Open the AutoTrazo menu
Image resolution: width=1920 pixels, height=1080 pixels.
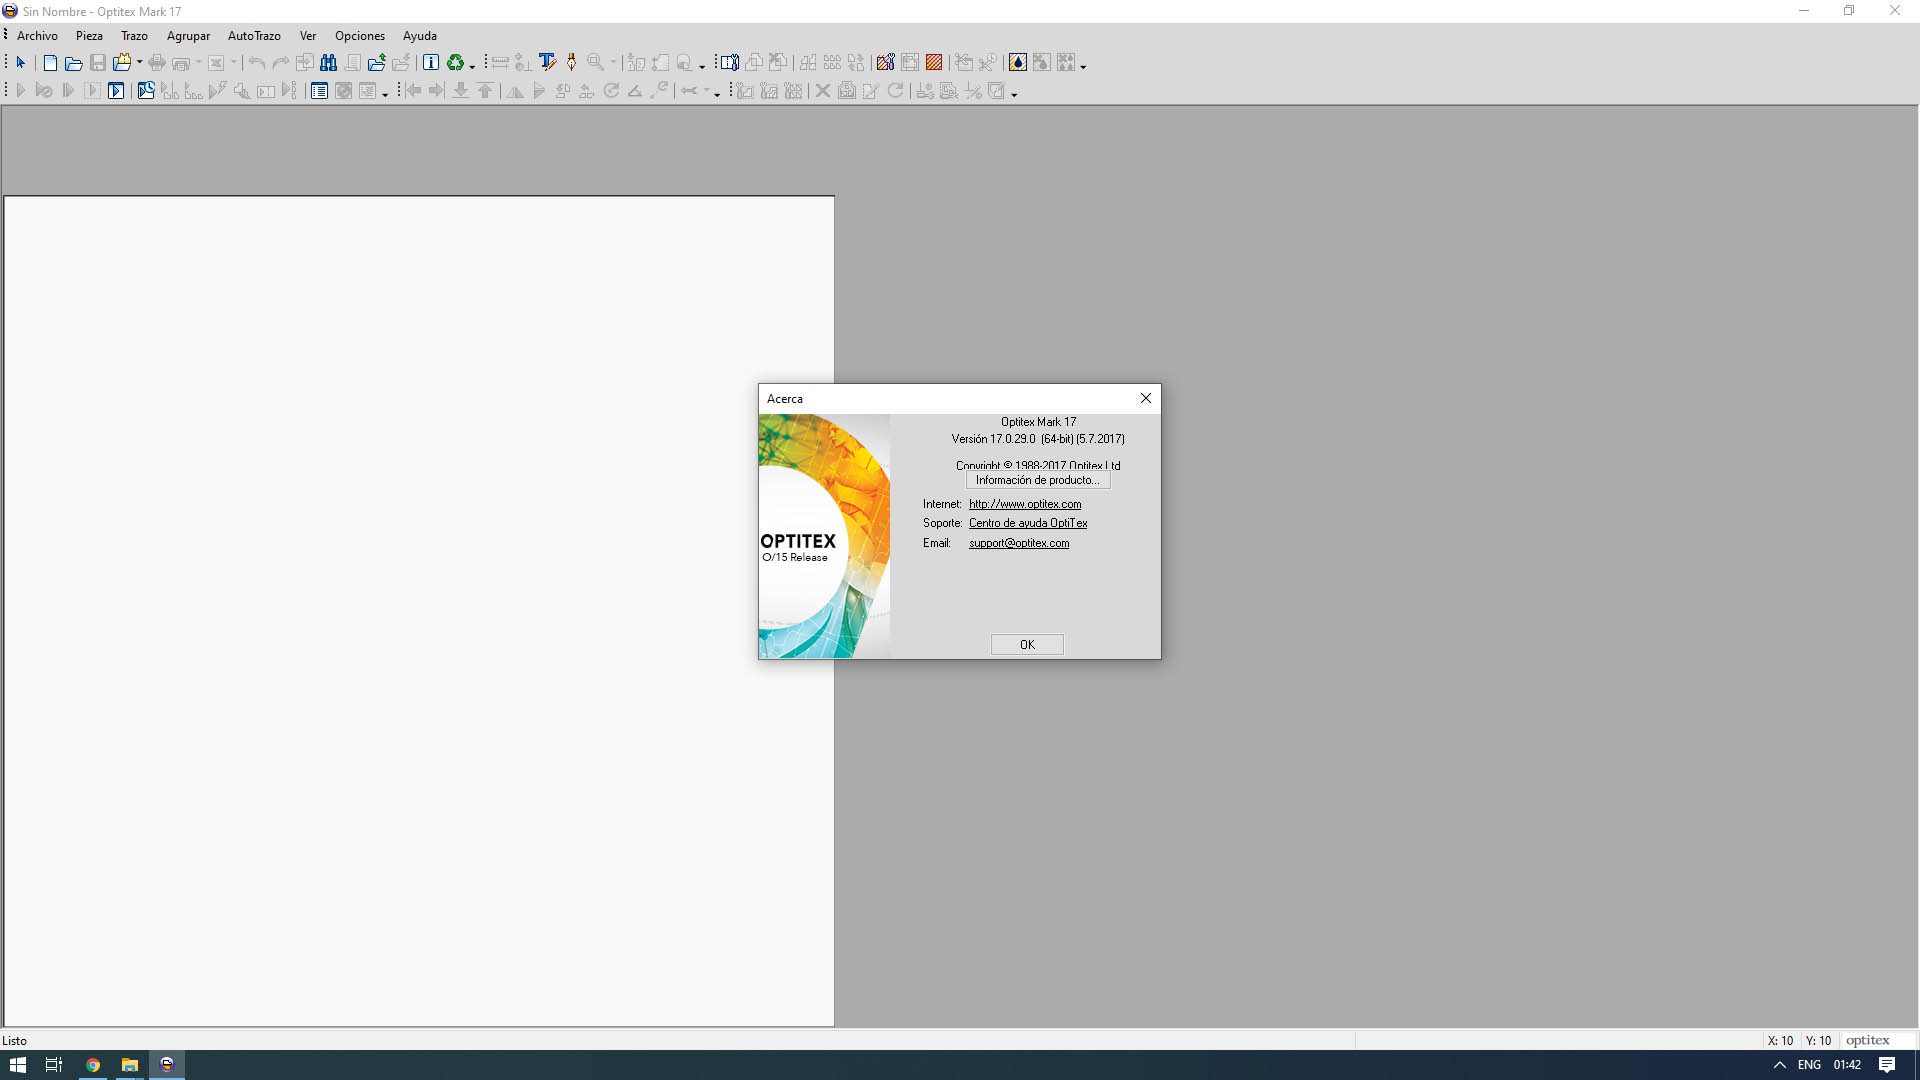click(x=254, y=36)
